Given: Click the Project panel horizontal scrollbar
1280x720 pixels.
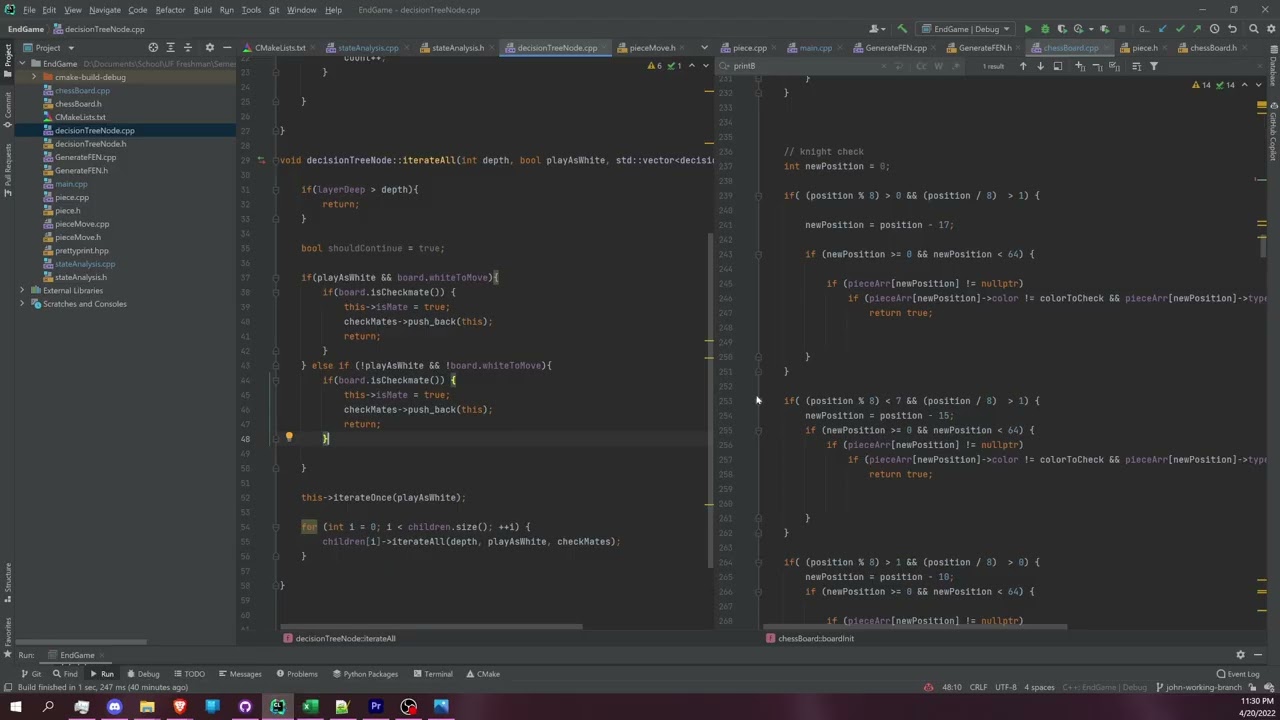Looking at the screenshot, I should [x=80, y=641].
